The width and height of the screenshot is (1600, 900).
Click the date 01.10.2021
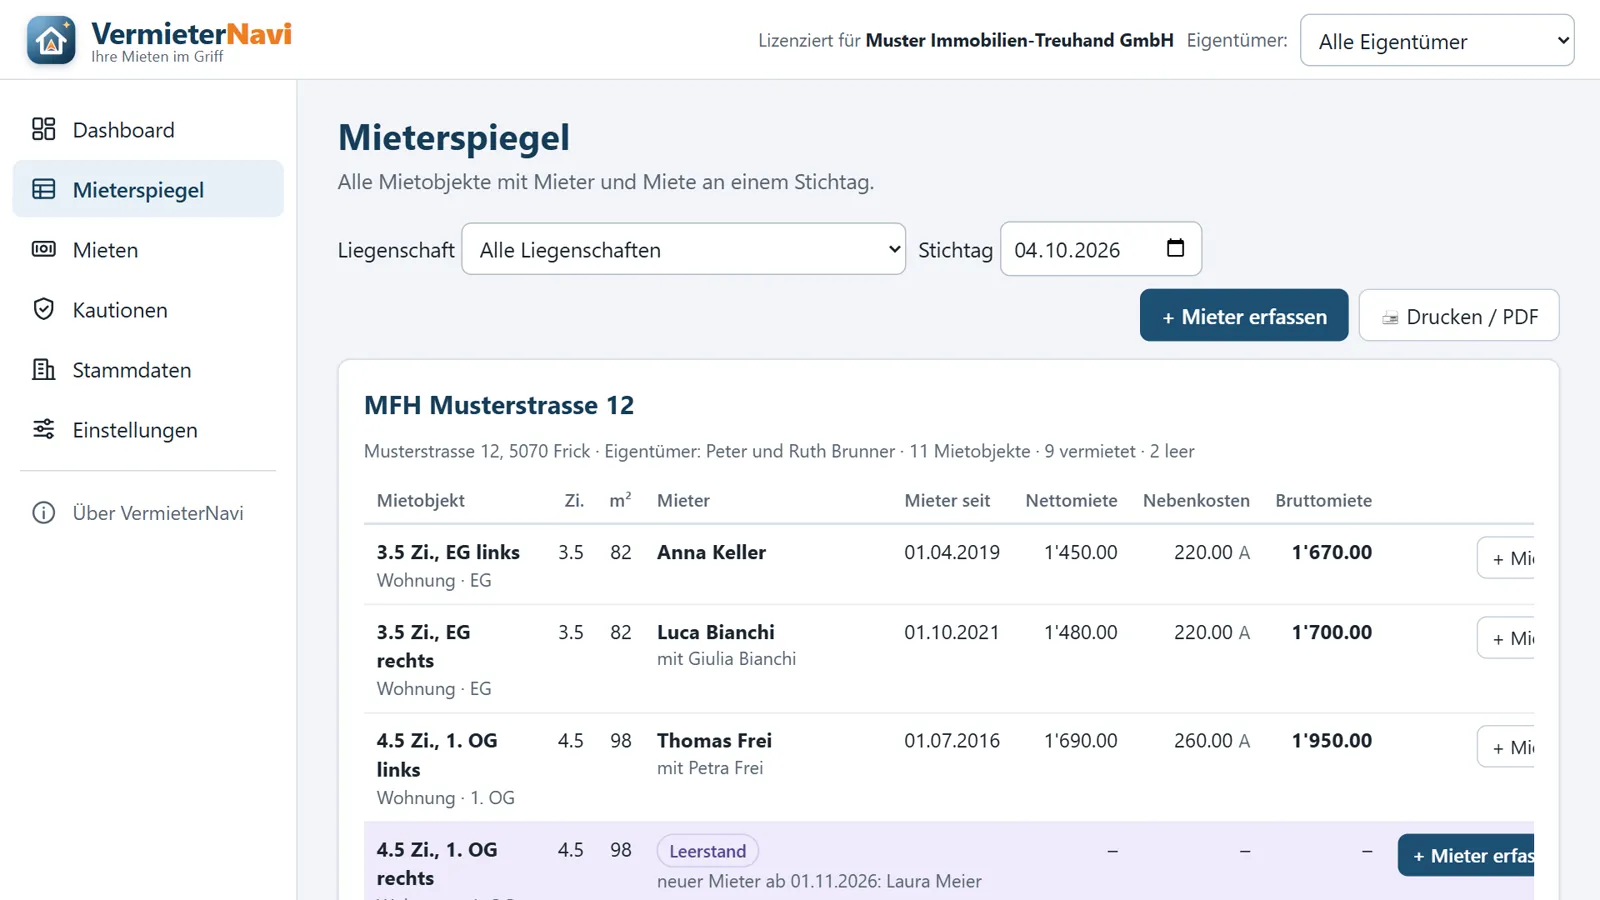(952, 632)
